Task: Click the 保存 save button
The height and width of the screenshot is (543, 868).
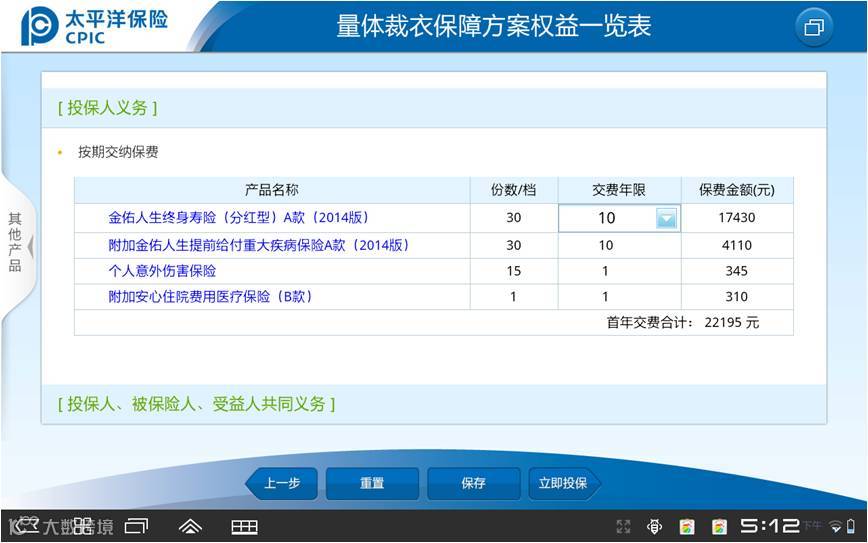Action: [473, 483]
